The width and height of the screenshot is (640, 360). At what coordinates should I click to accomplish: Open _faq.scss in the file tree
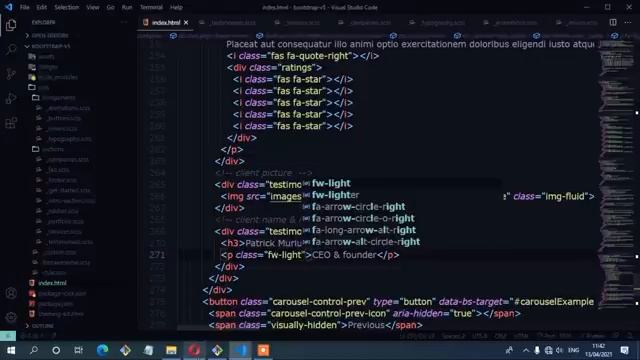[x=58, y=170]
